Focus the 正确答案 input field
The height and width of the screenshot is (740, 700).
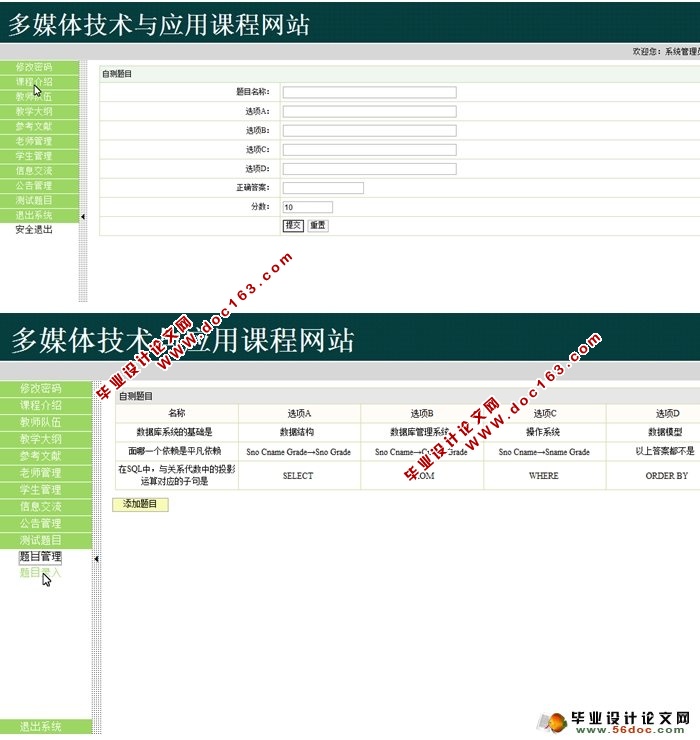tap(323, 188)
